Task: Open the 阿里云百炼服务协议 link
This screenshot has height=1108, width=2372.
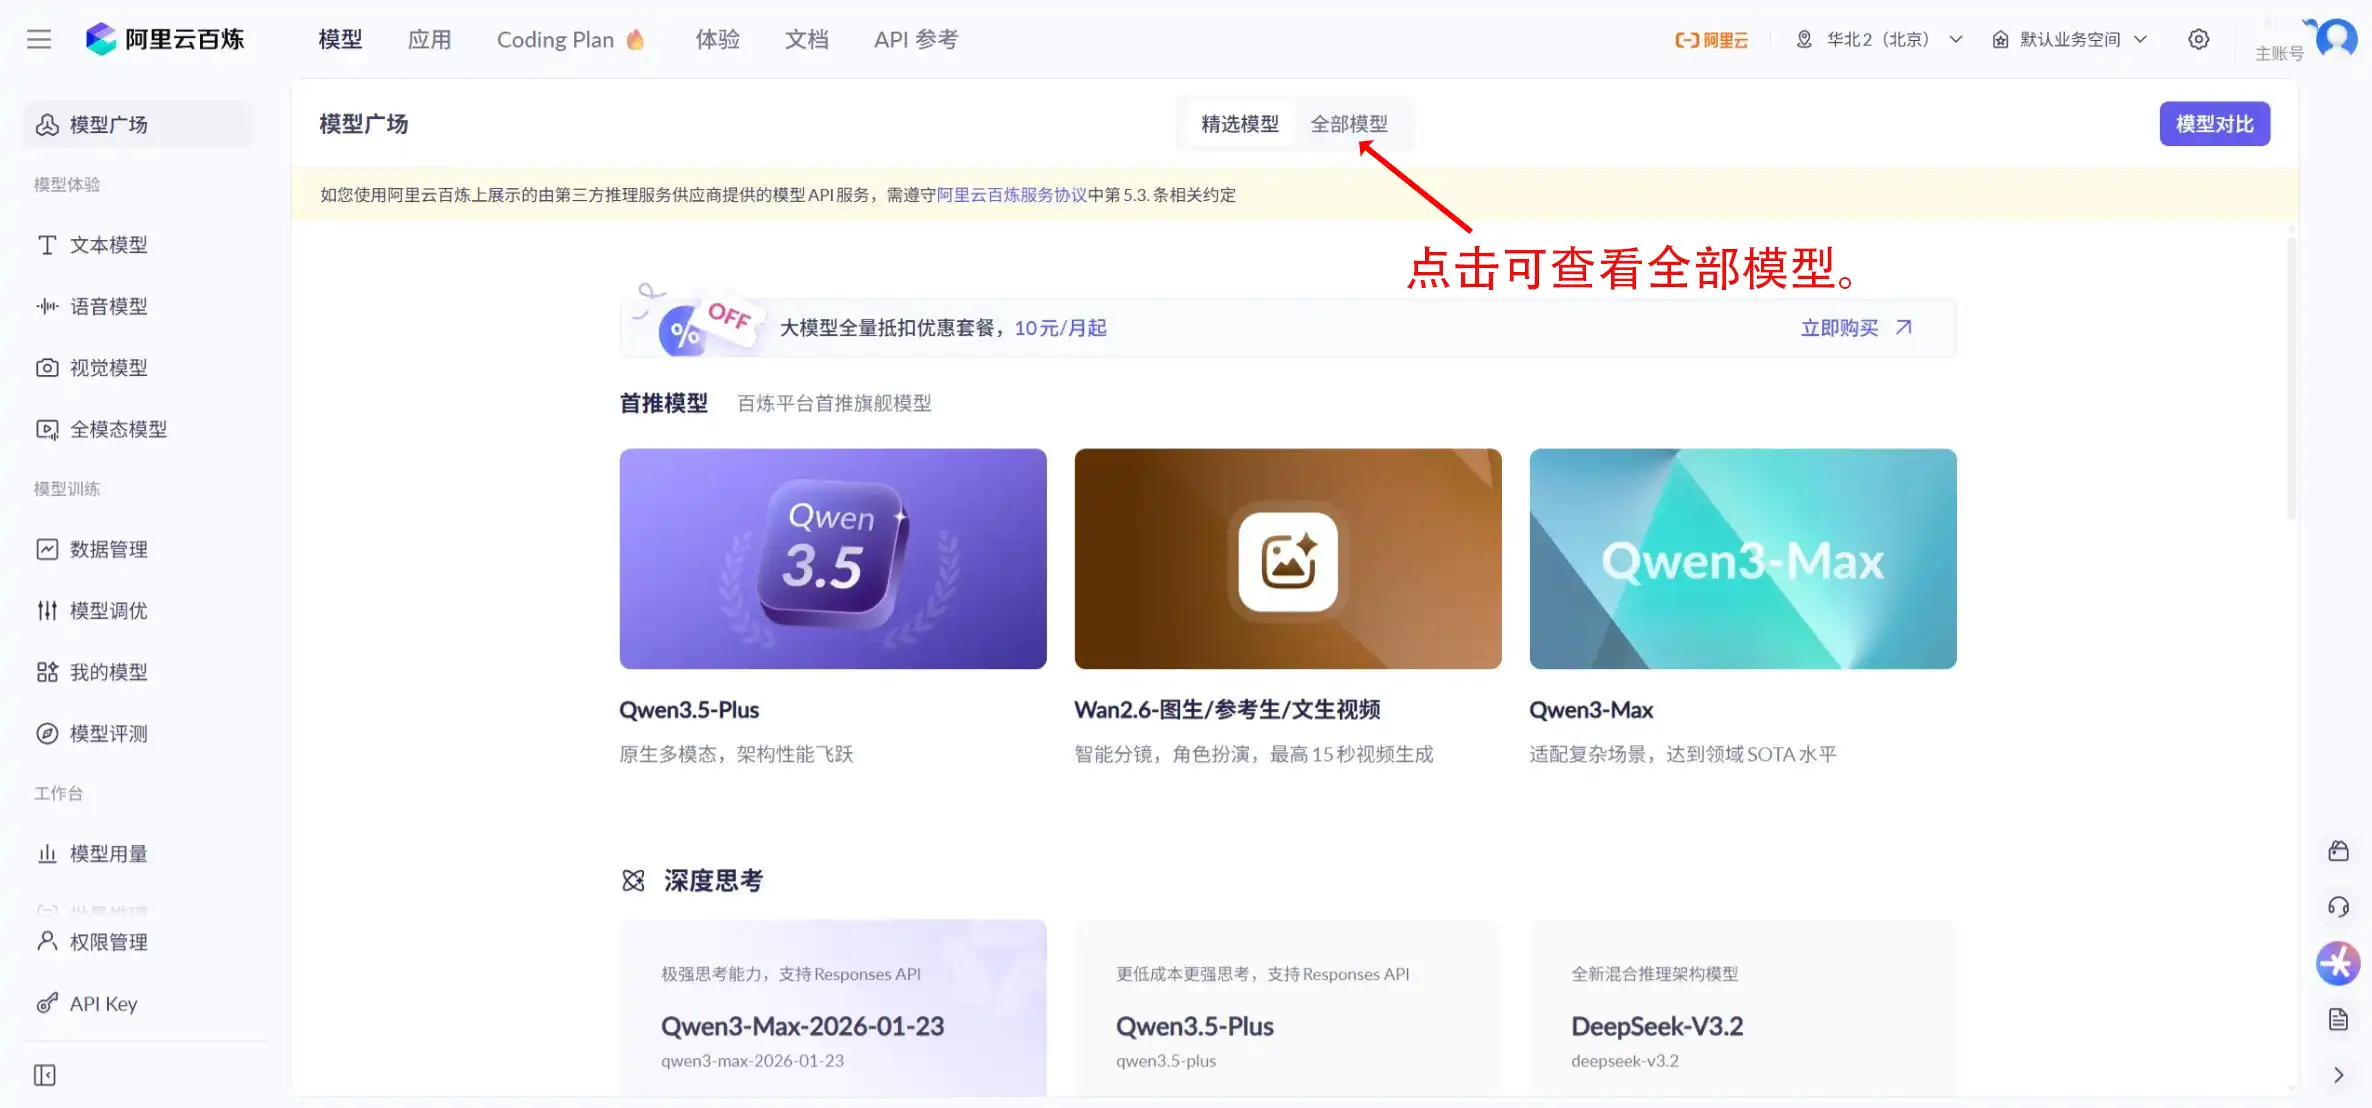Action: 1012,195
